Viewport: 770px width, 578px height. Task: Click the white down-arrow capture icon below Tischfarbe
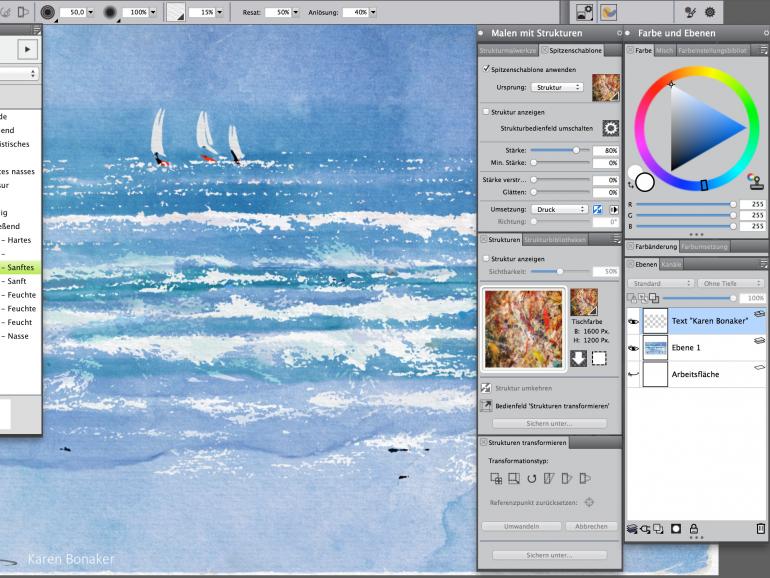578,358
